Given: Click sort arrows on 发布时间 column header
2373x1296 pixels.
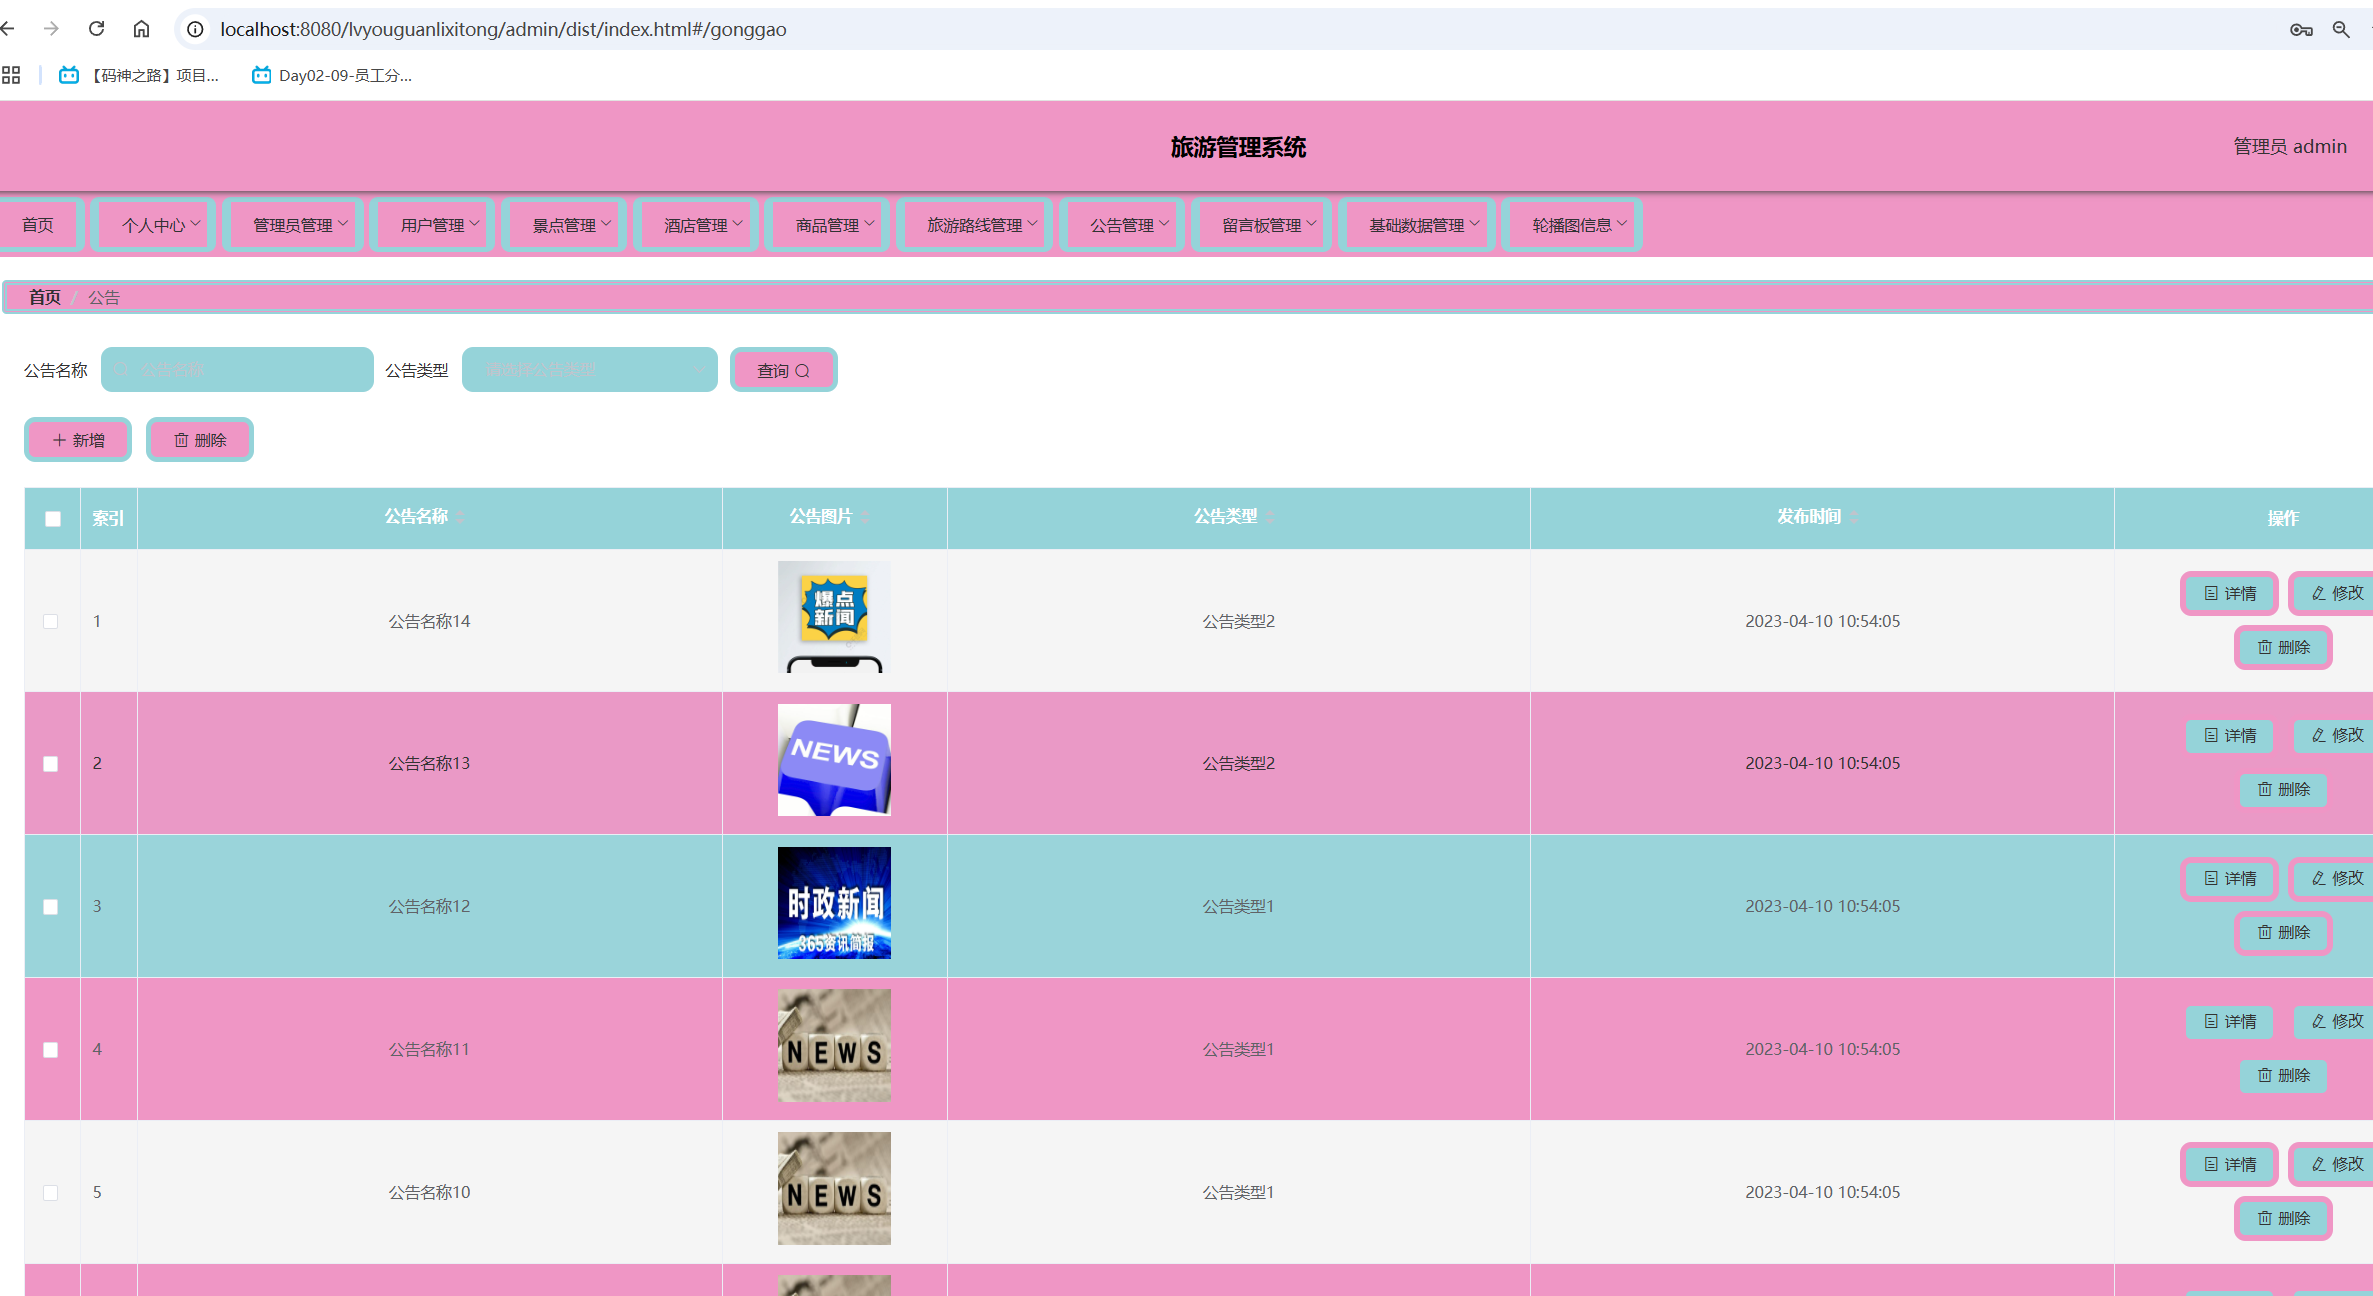Looking at the screenshot, I should click(x=1854, y=517).
